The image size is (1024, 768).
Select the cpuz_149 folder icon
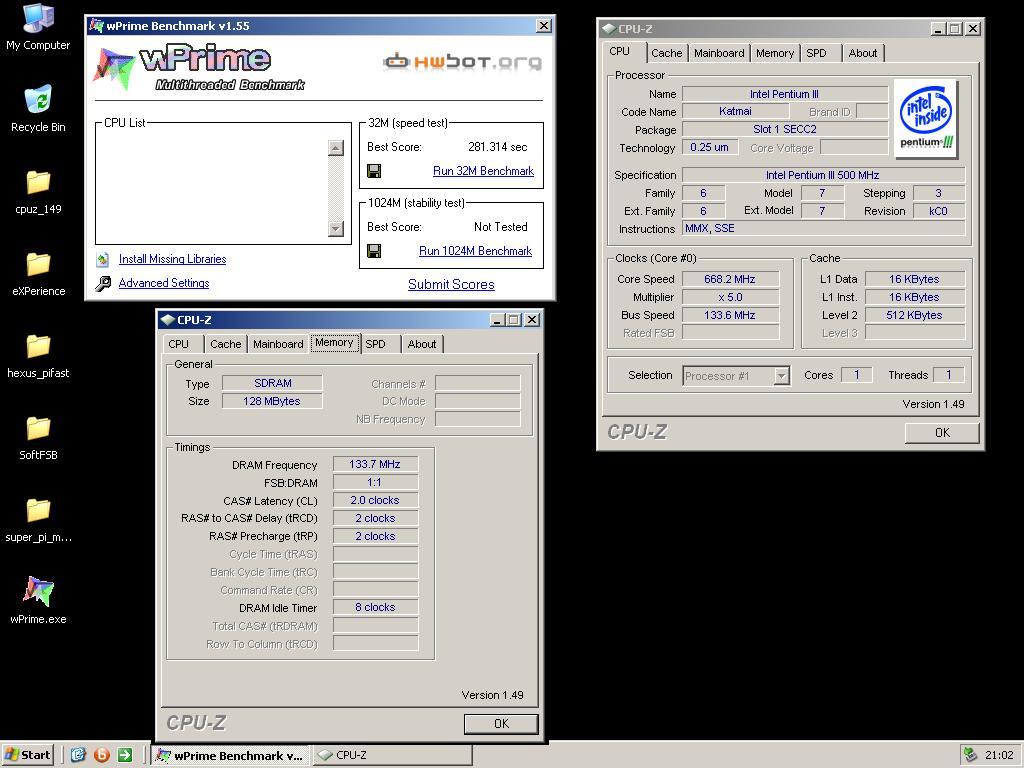(x=38, y=182)
